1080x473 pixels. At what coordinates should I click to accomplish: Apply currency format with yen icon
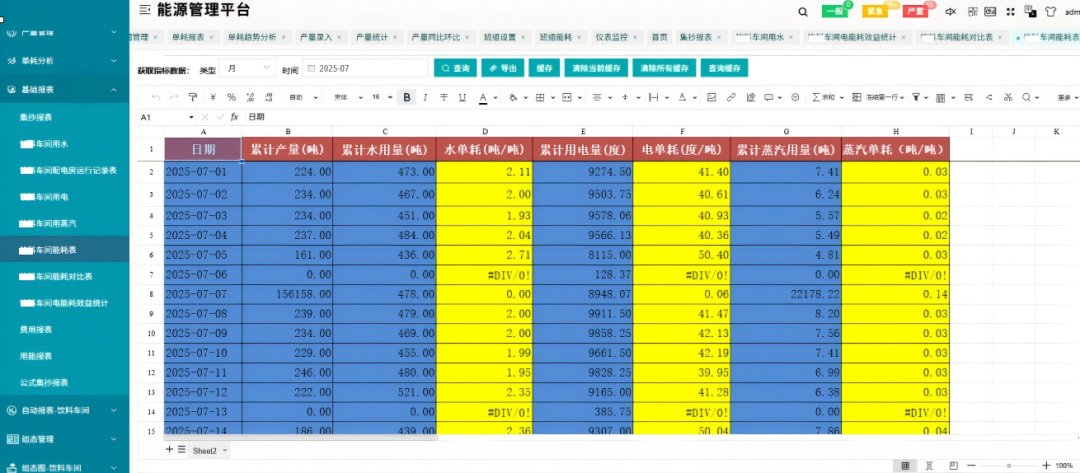213,98
